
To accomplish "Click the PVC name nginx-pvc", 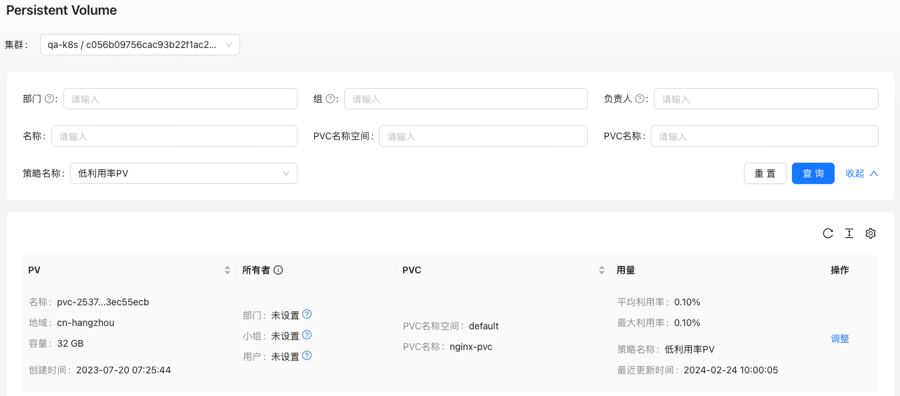I will click(x=471, y=347).
